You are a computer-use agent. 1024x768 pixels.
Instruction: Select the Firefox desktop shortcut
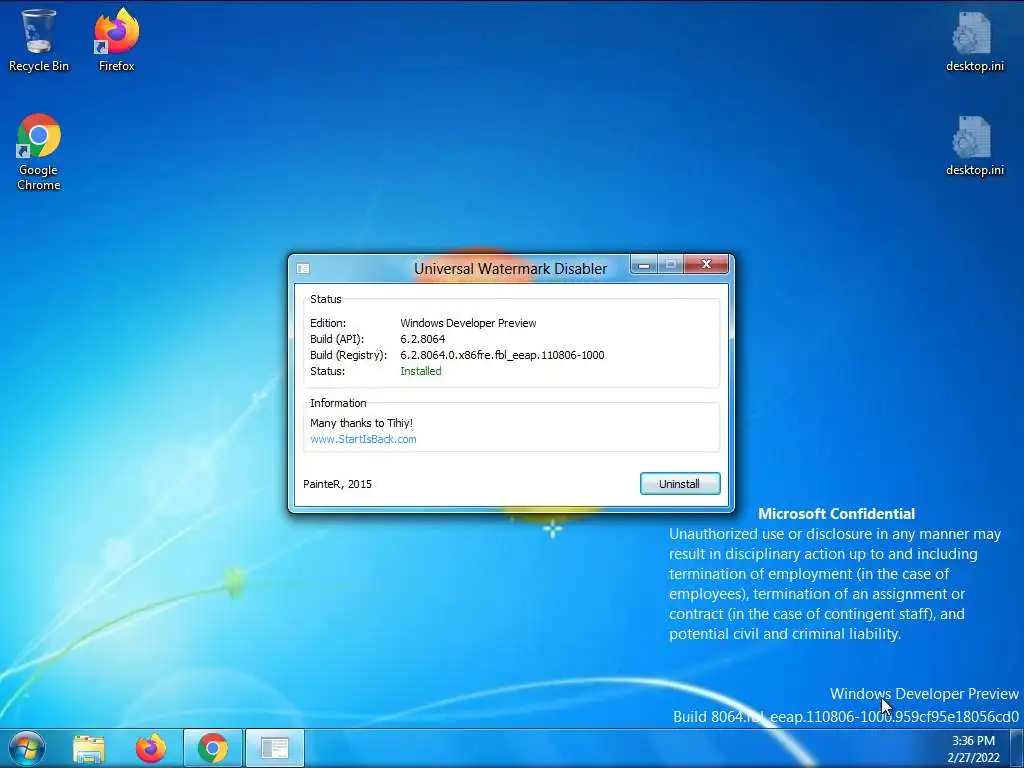116,40
